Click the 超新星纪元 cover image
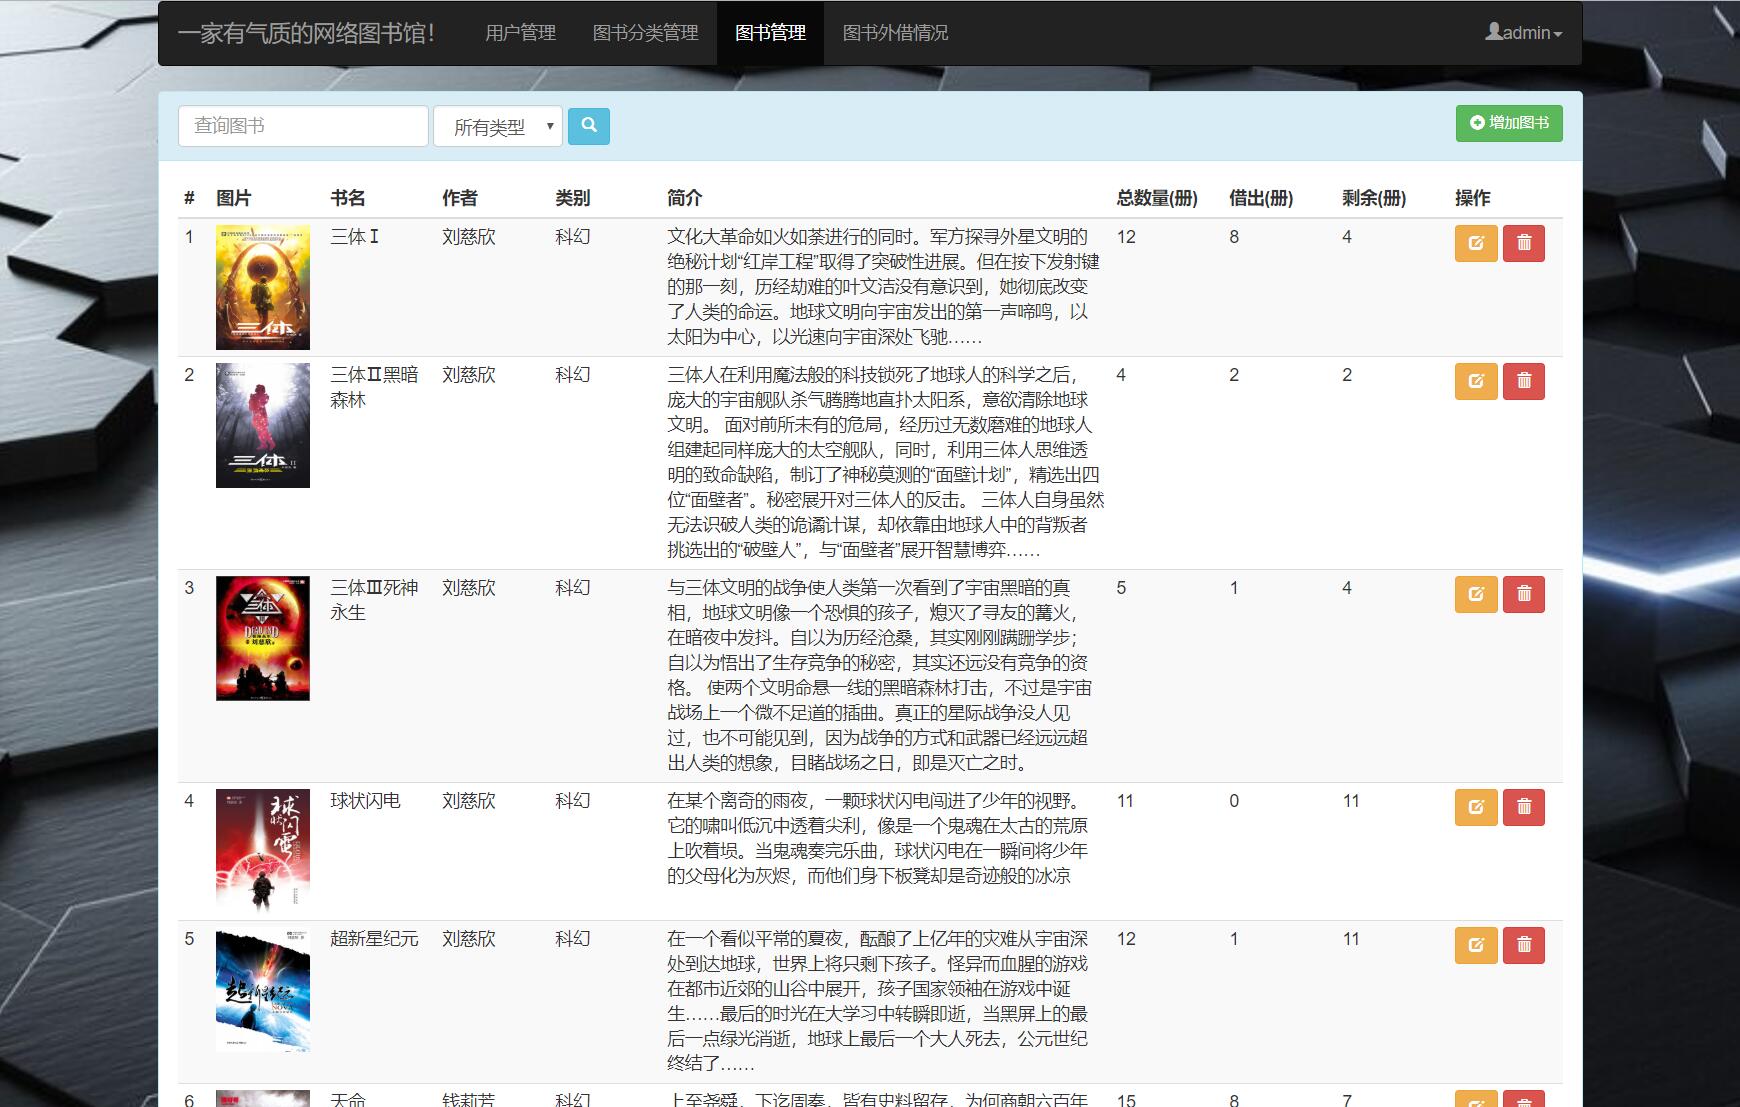This screenshot has height=1107, width=1740. tap(263, 989)
